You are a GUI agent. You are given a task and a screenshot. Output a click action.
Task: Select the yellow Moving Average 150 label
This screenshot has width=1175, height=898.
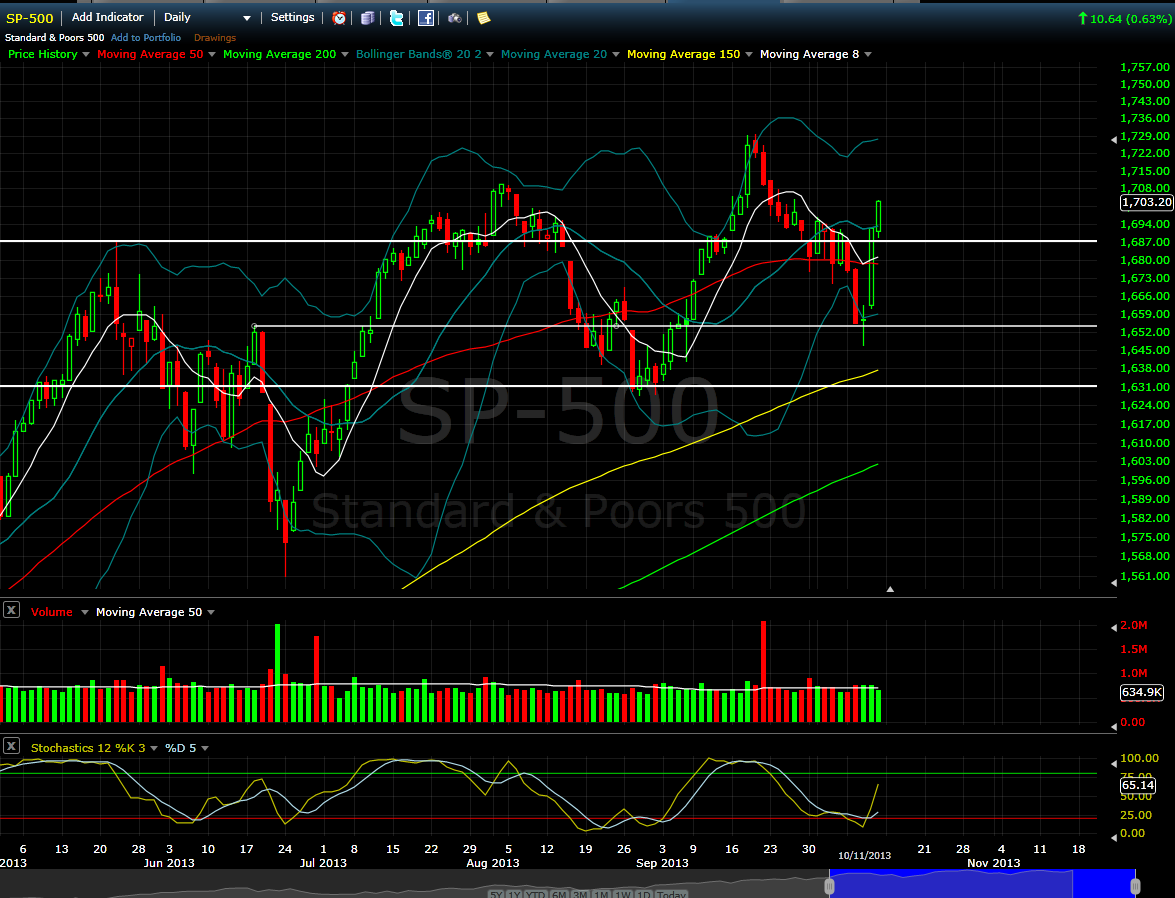[683, 54]
